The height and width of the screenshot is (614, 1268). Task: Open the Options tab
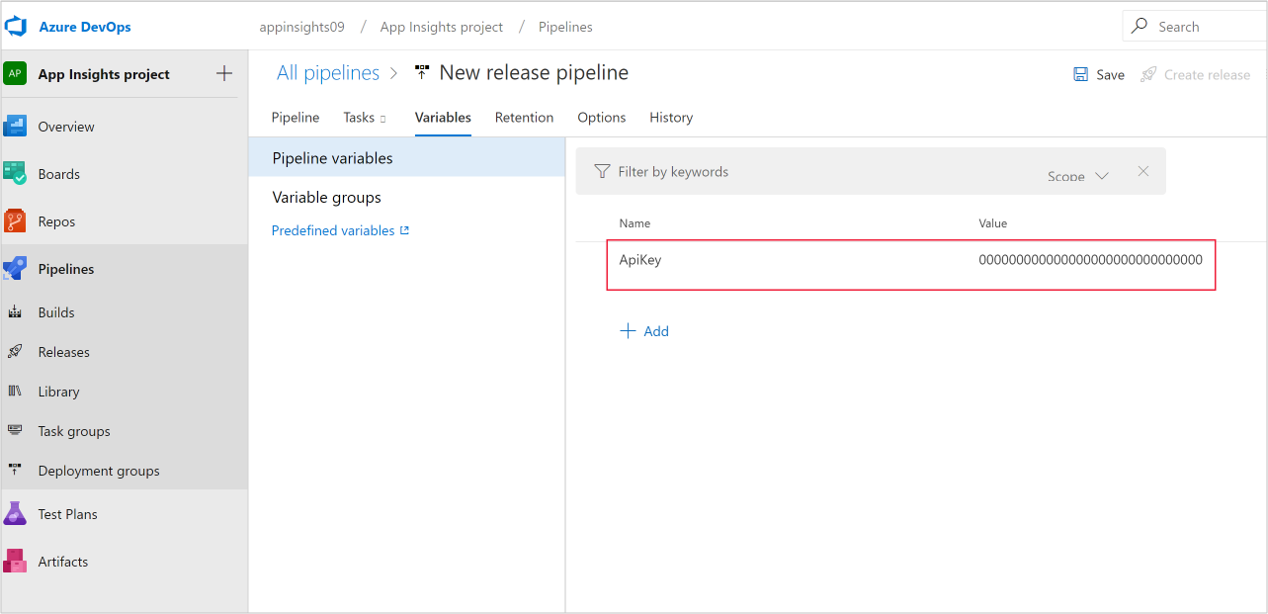coord(602,117)
